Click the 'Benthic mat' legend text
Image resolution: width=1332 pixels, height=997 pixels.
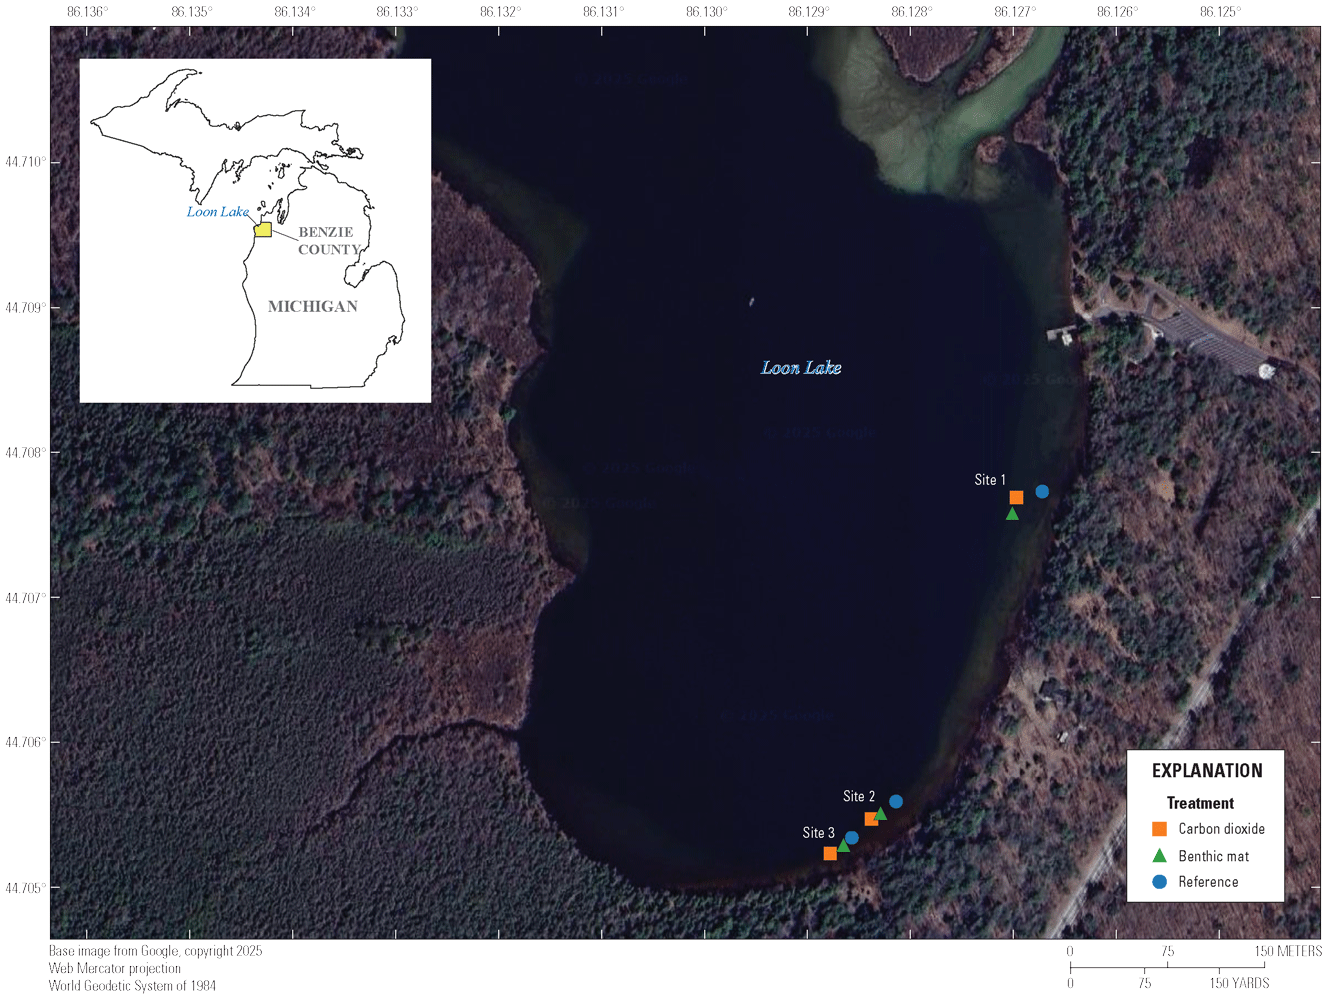coord(1214,856)
